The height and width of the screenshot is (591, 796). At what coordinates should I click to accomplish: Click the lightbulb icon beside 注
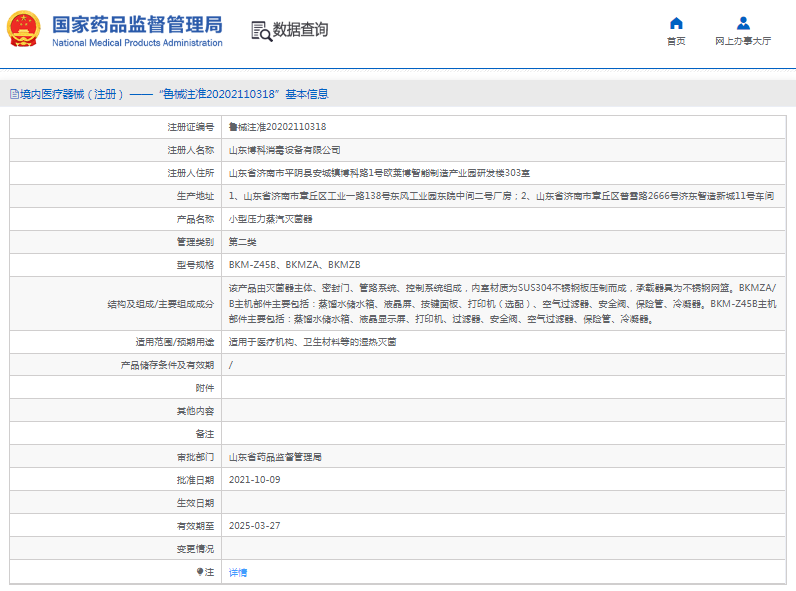coord(200,572)
